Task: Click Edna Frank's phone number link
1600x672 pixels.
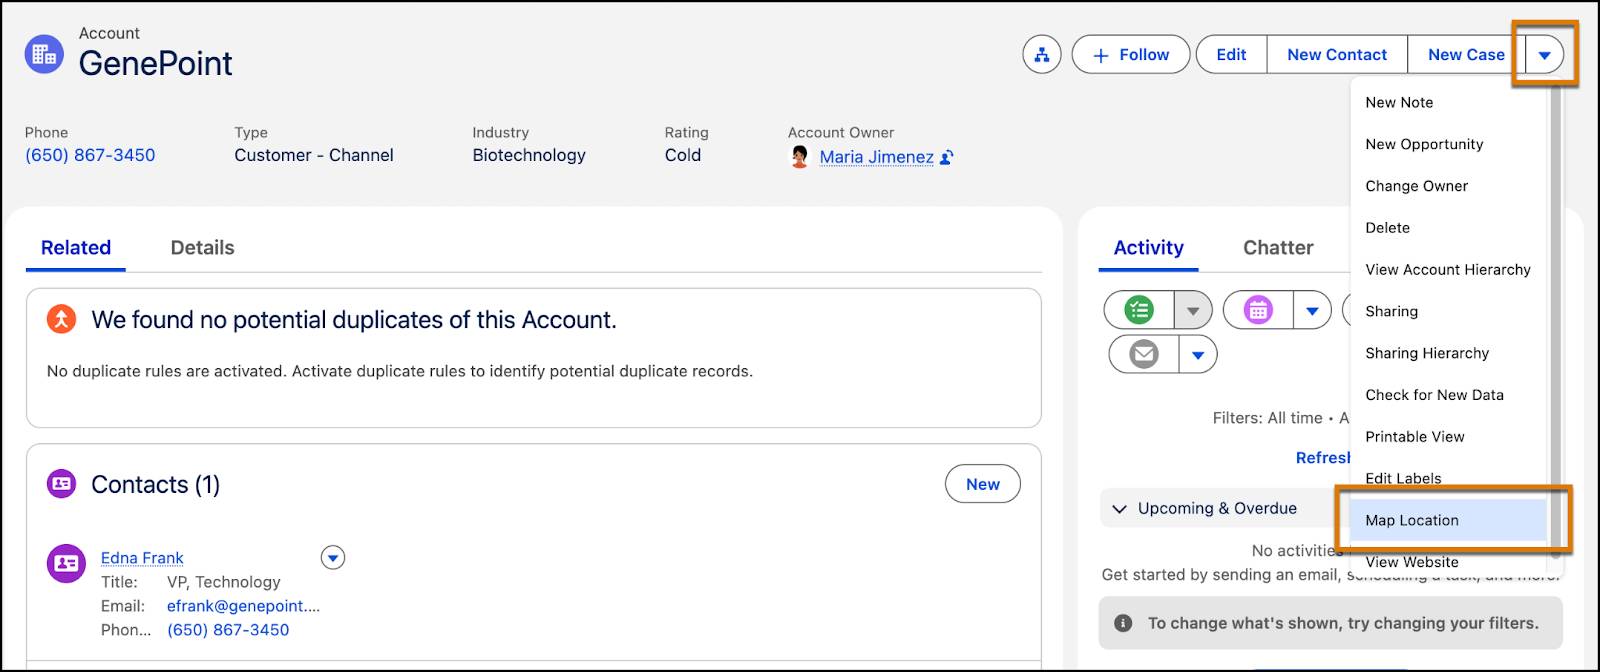Action: click(x=228, y=630)
